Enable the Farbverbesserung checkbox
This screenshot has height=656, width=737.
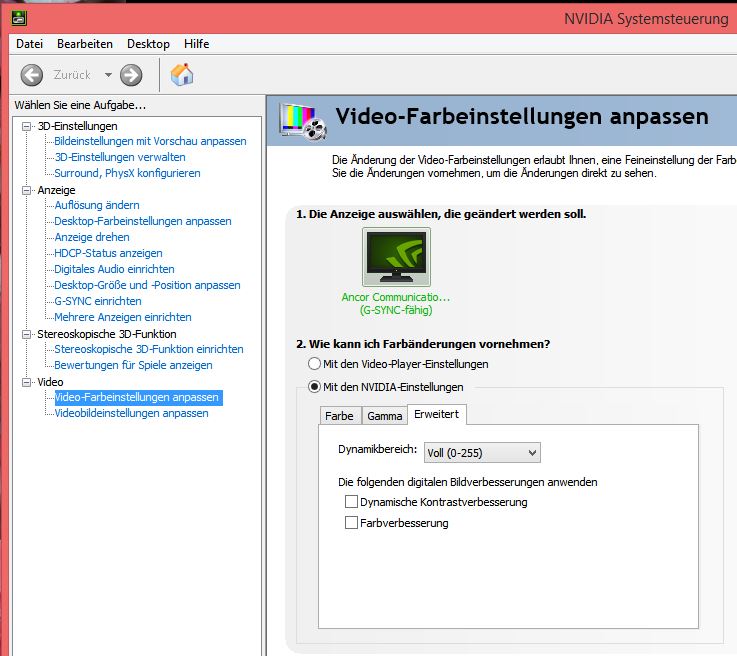pyautogui.click(x=351, y=523)
